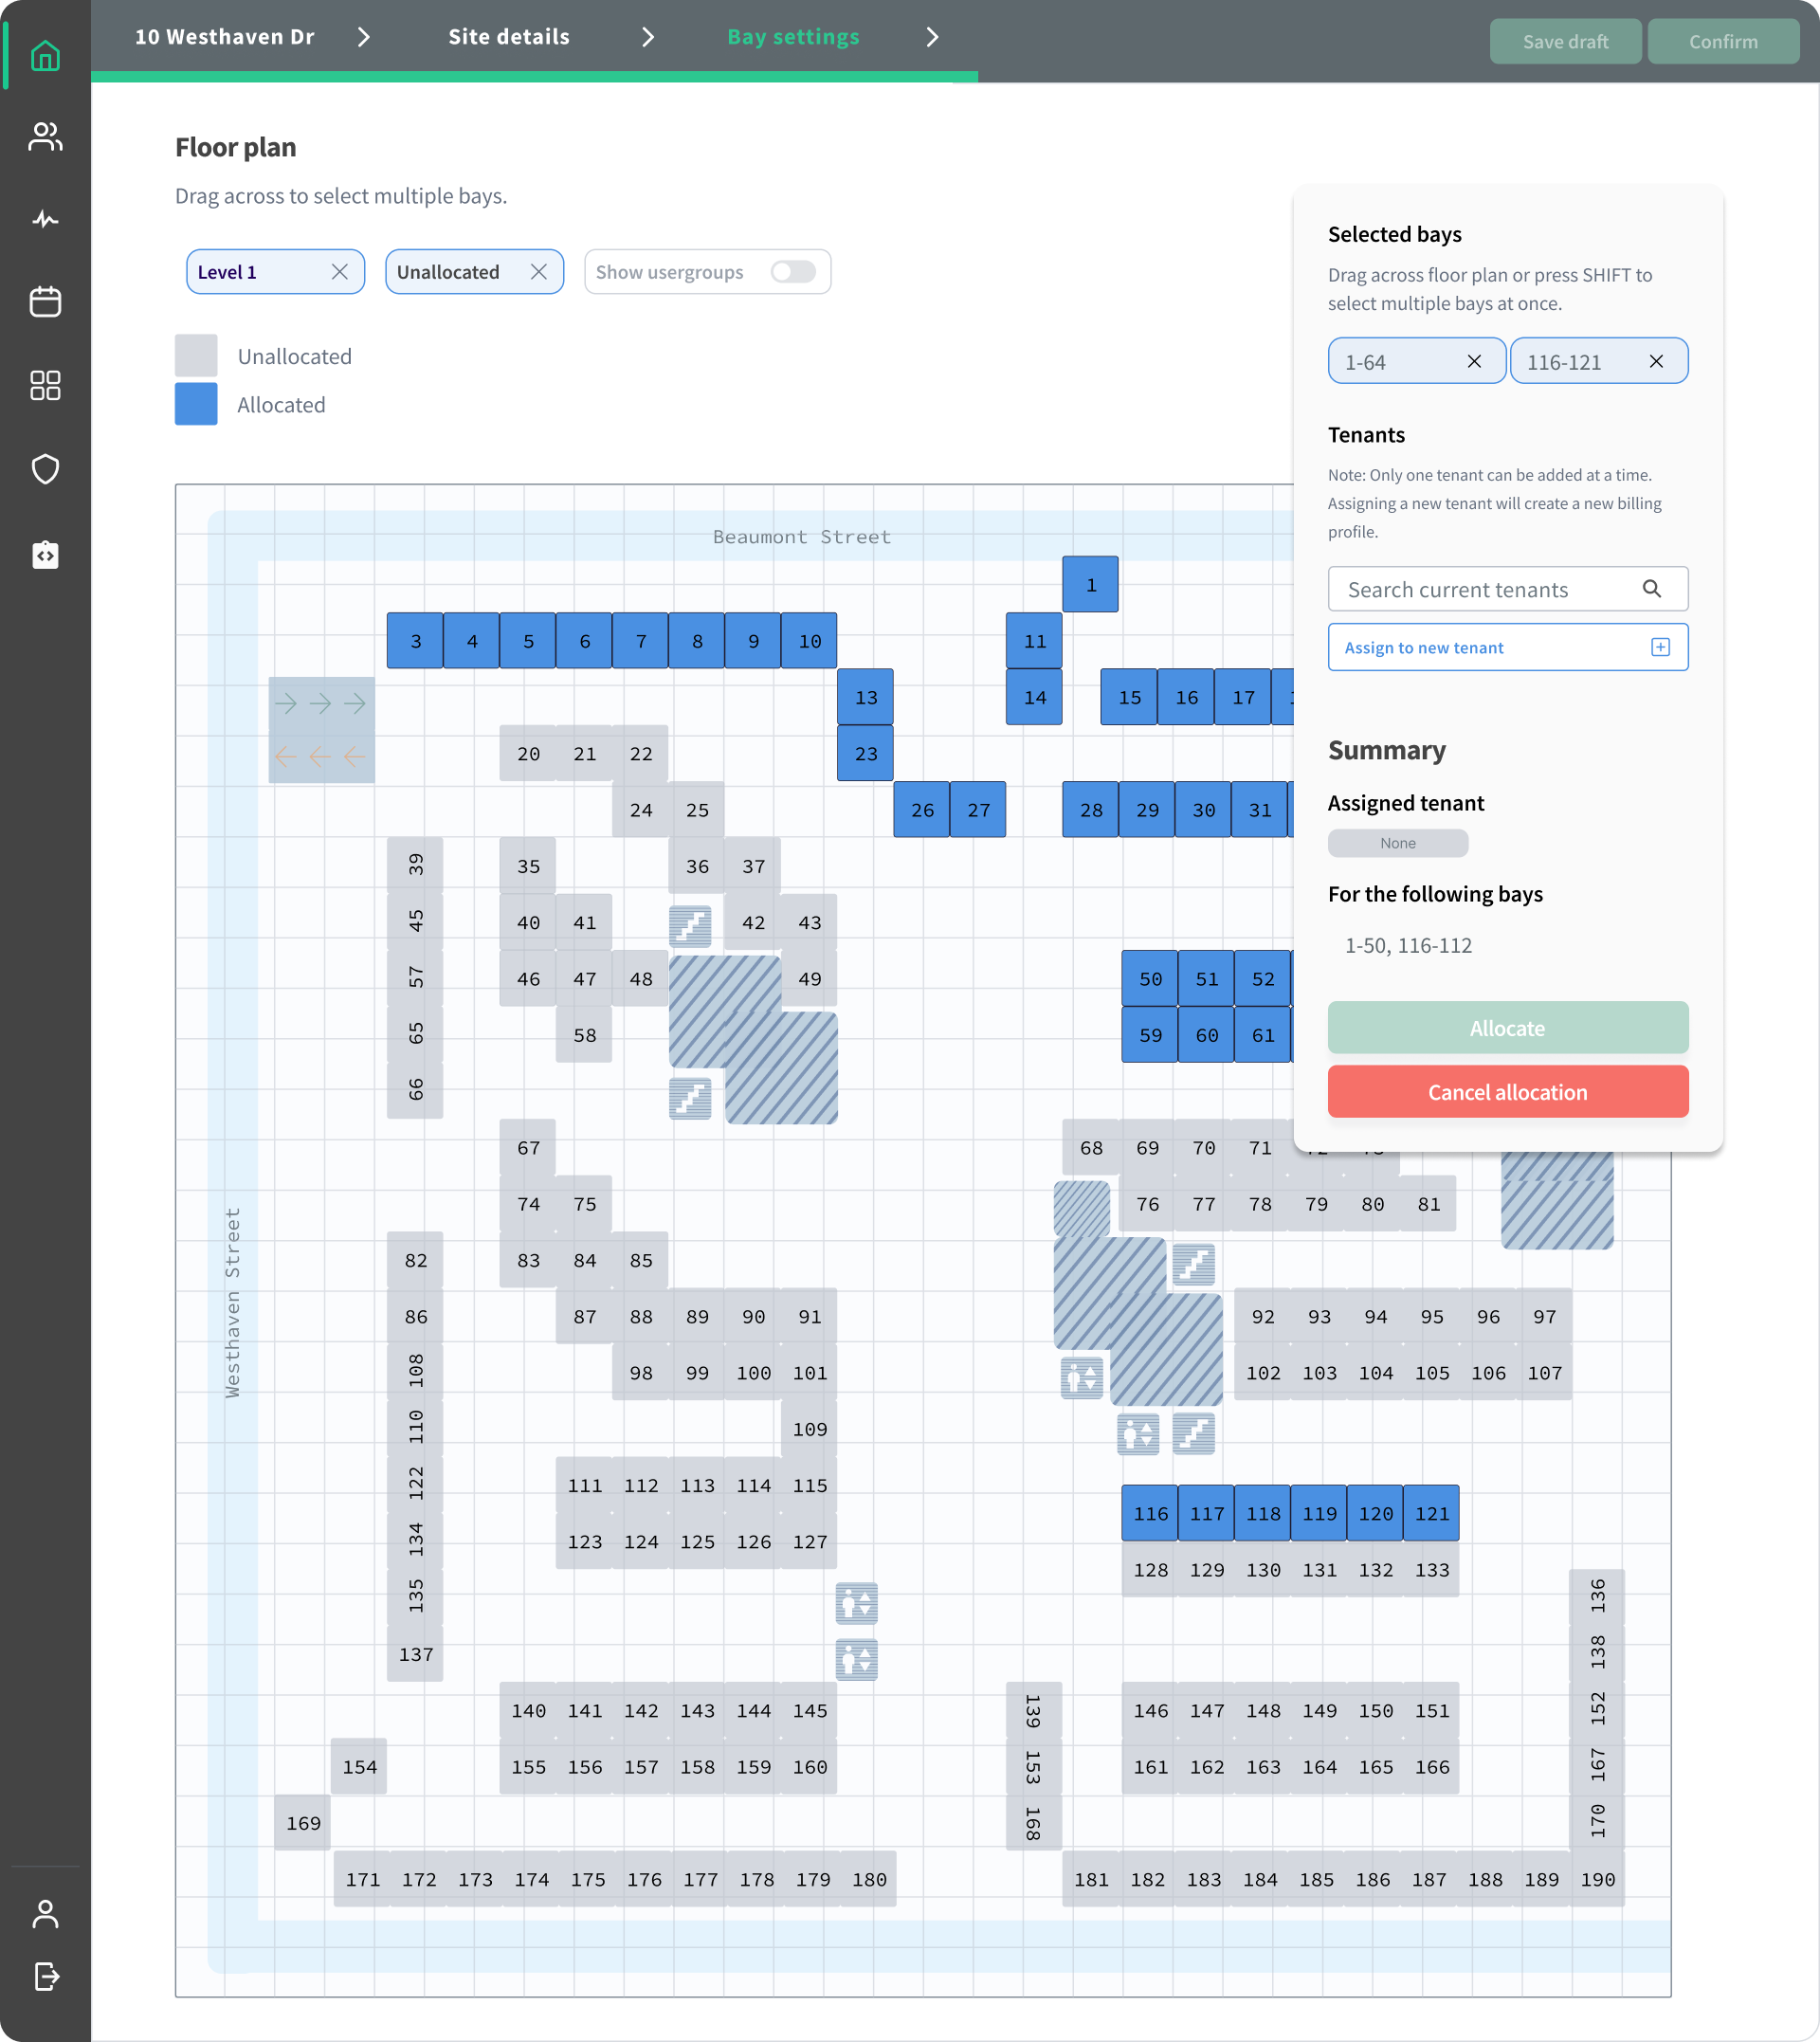Select allocated bay 1

[x=1090, y=584]
